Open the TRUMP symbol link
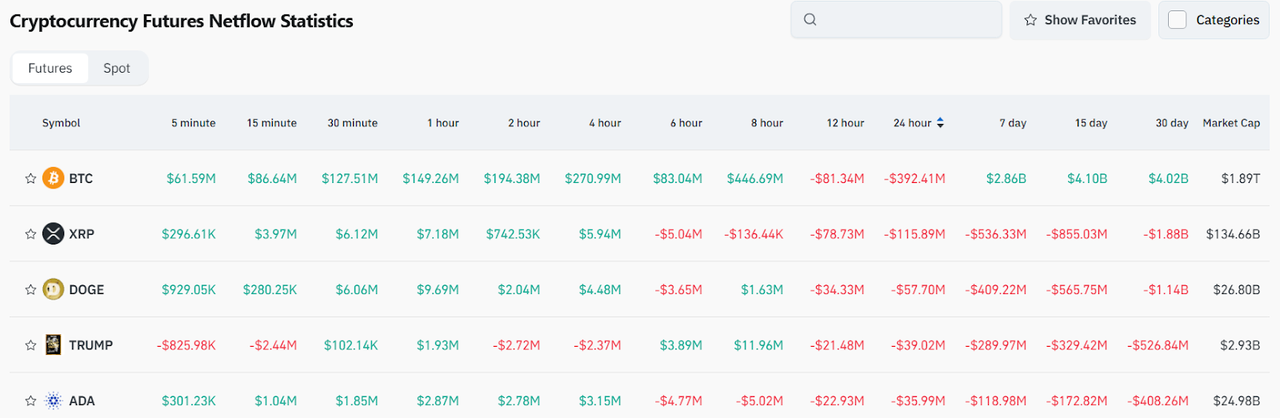1280x418 pixels. pyautogui.click(x=91, y=345)
